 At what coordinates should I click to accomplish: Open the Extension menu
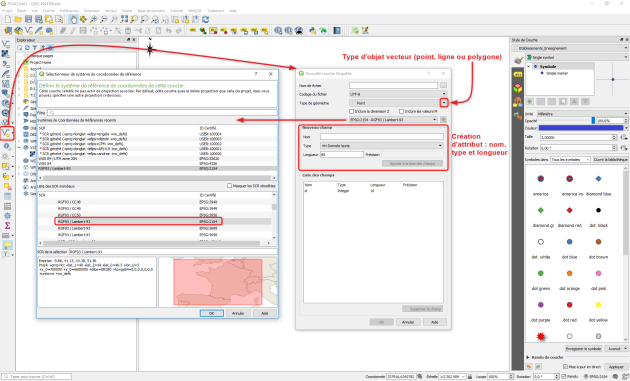[92, 11]
